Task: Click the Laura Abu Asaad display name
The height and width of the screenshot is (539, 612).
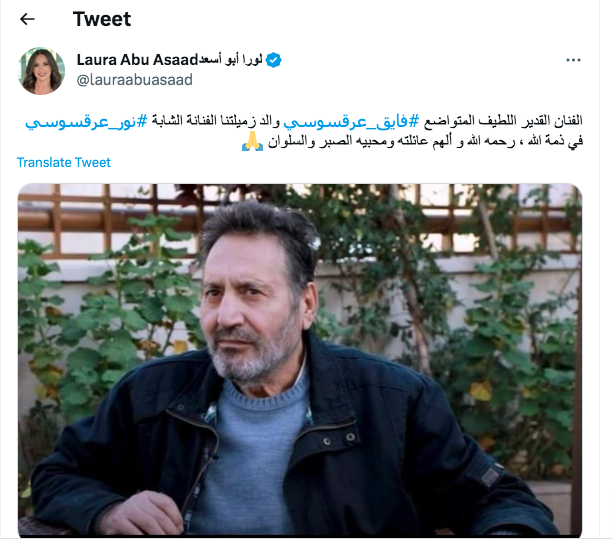Action: pos(137,60)
